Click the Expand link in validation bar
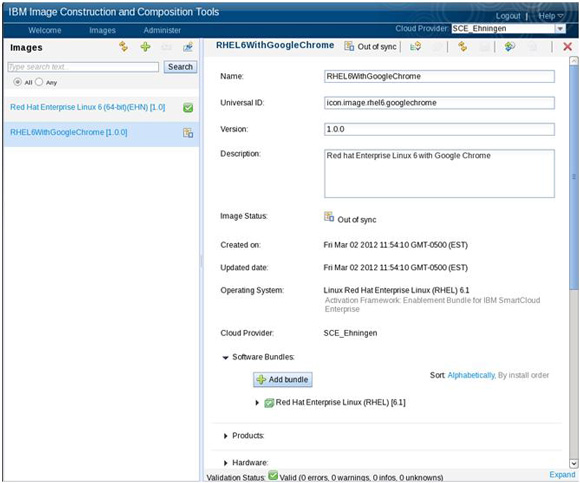 [x=562, y=474]
